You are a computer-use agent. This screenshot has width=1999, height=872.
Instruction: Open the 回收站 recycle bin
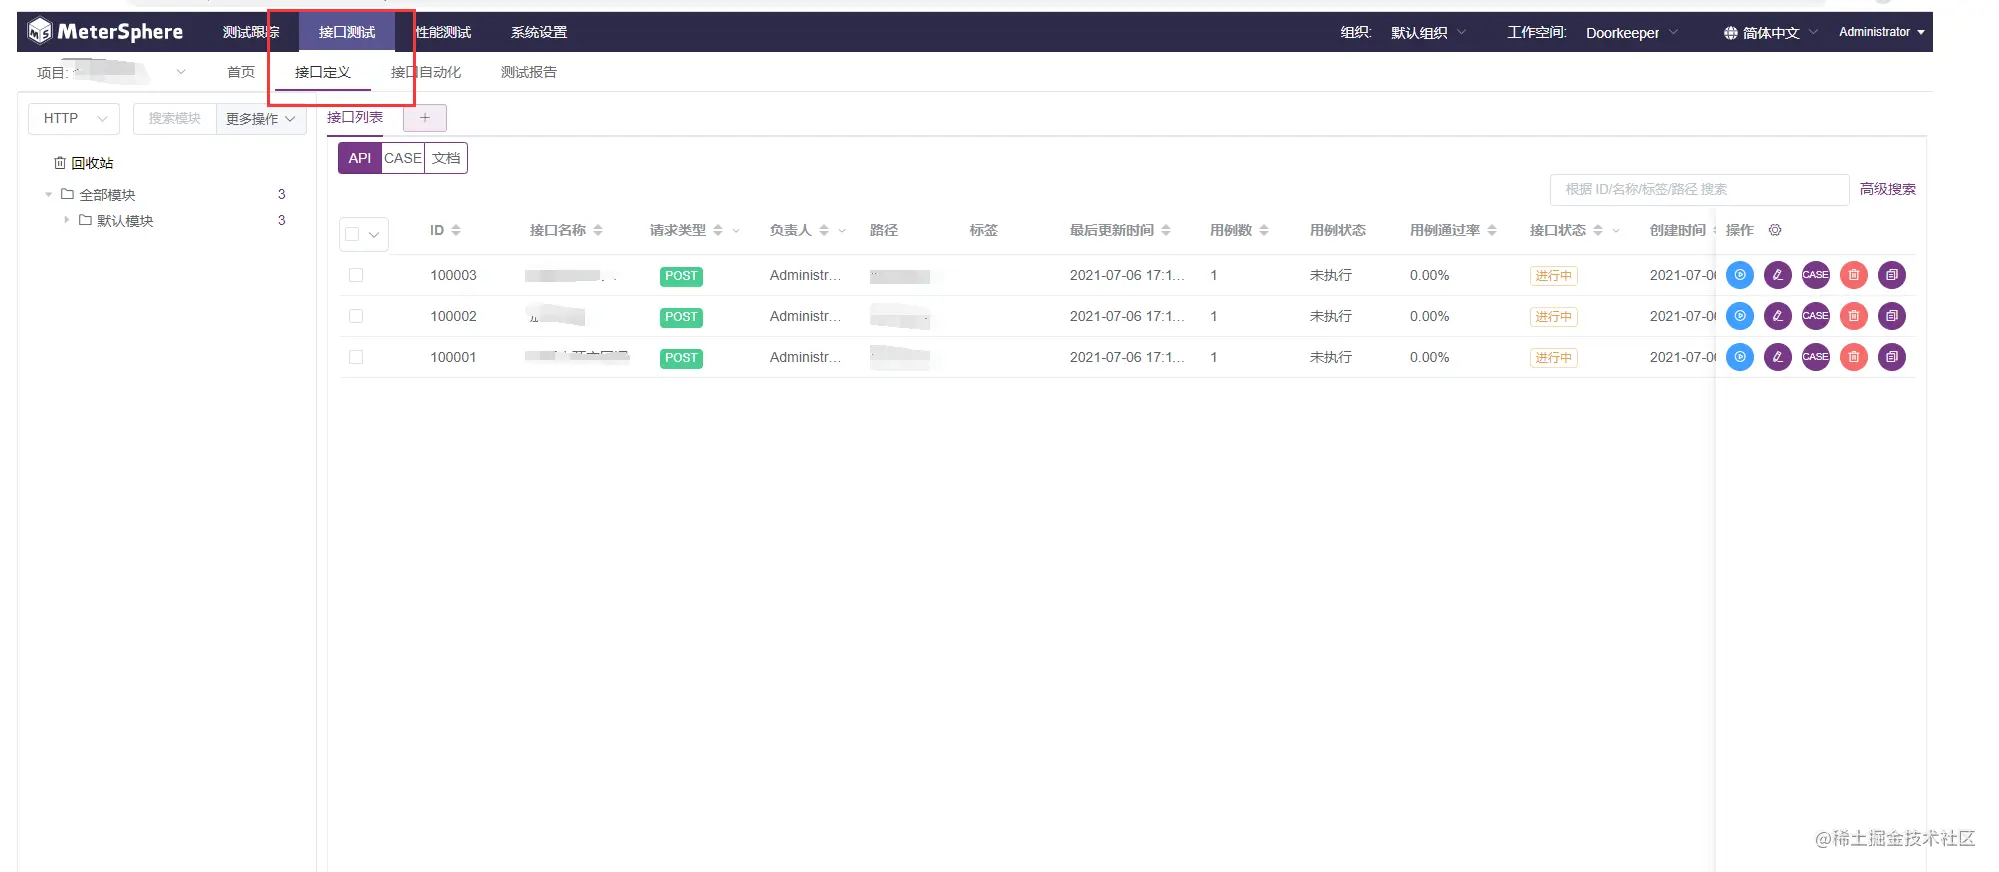[x=84, y=163]
